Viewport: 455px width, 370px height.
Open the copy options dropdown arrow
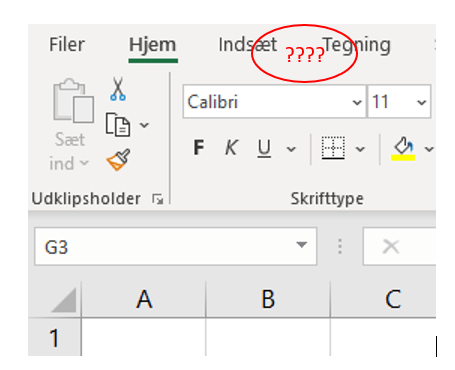pos(144,125)
